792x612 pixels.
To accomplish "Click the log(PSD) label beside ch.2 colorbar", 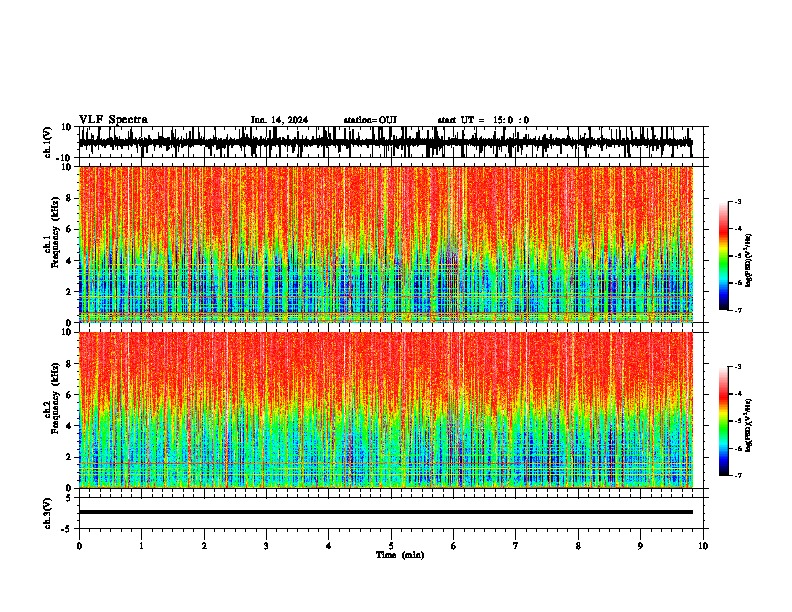I will coord(748,425).
